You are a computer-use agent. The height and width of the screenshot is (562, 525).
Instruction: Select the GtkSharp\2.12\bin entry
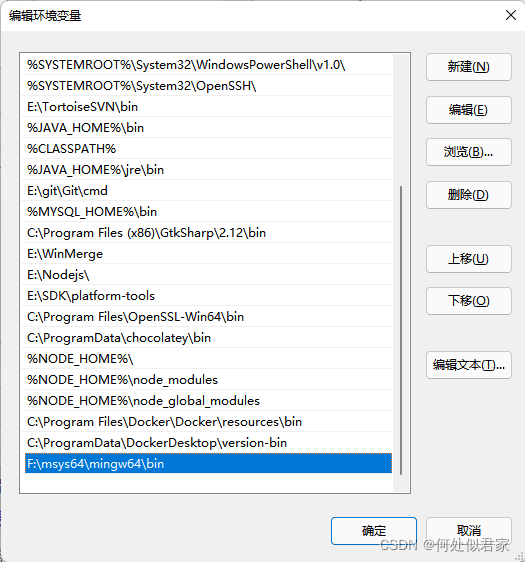(x=207, y=233)
